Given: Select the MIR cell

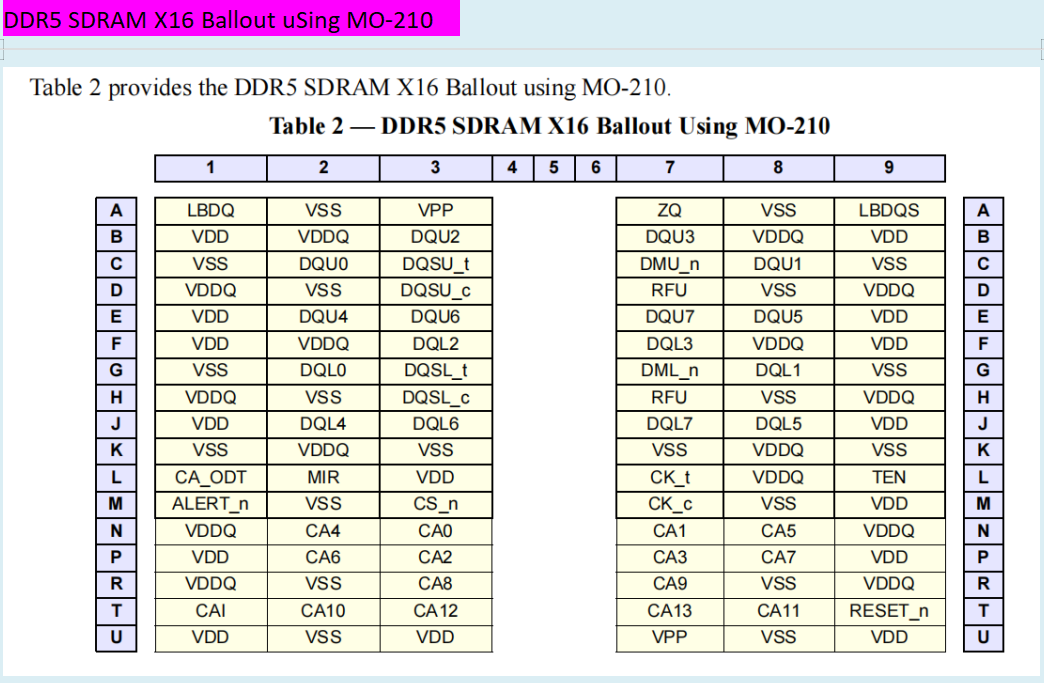Looking at the screenshot, I should tap(322, 477).
